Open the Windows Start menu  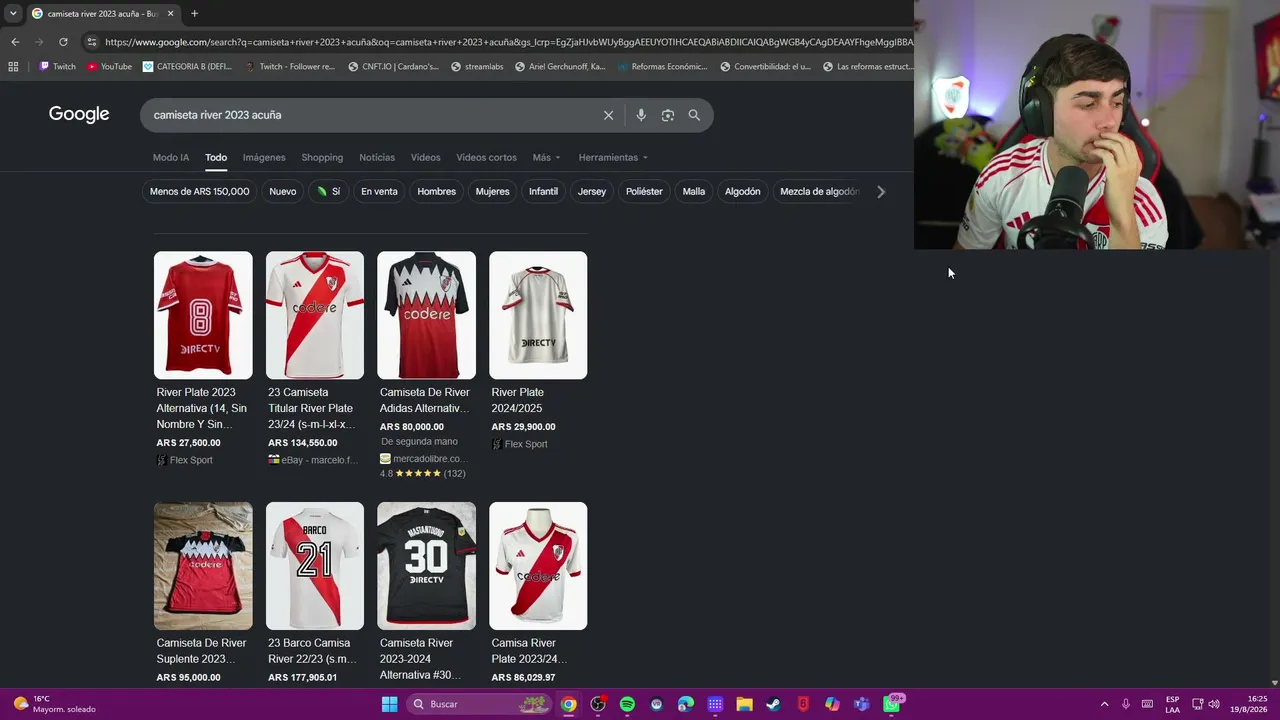click(x=389, y=704)
